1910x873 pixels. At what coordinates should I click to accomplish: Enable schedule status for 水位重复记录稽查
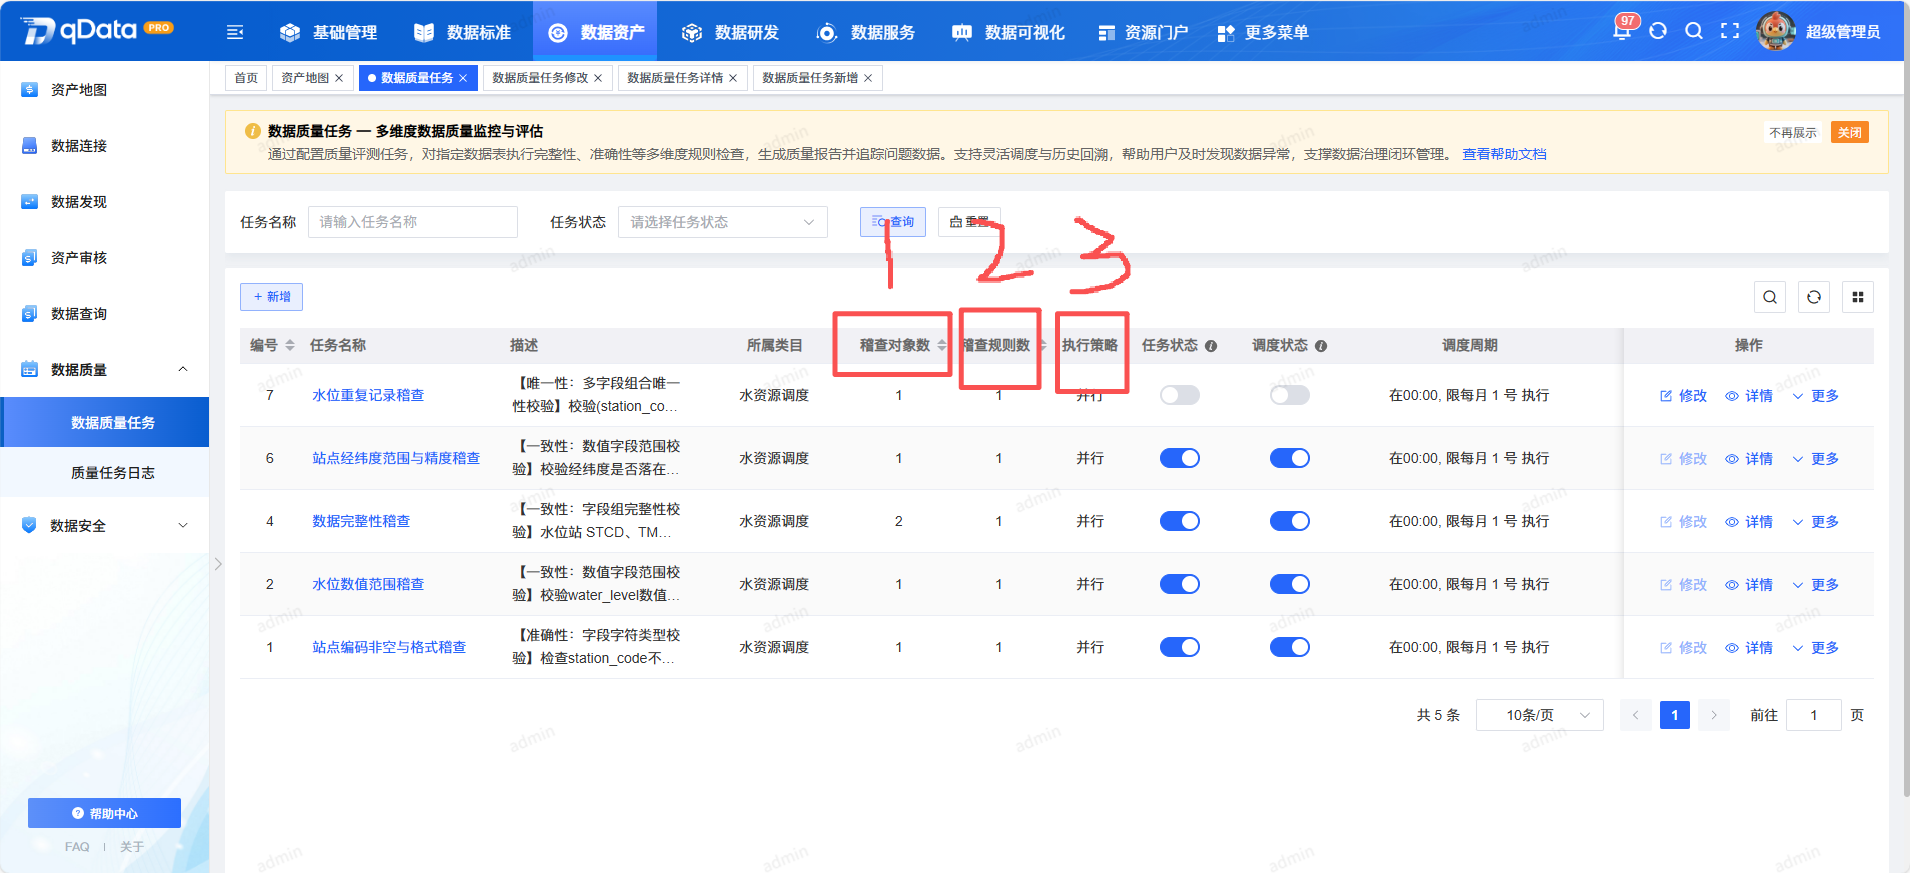coord(1290,395)
